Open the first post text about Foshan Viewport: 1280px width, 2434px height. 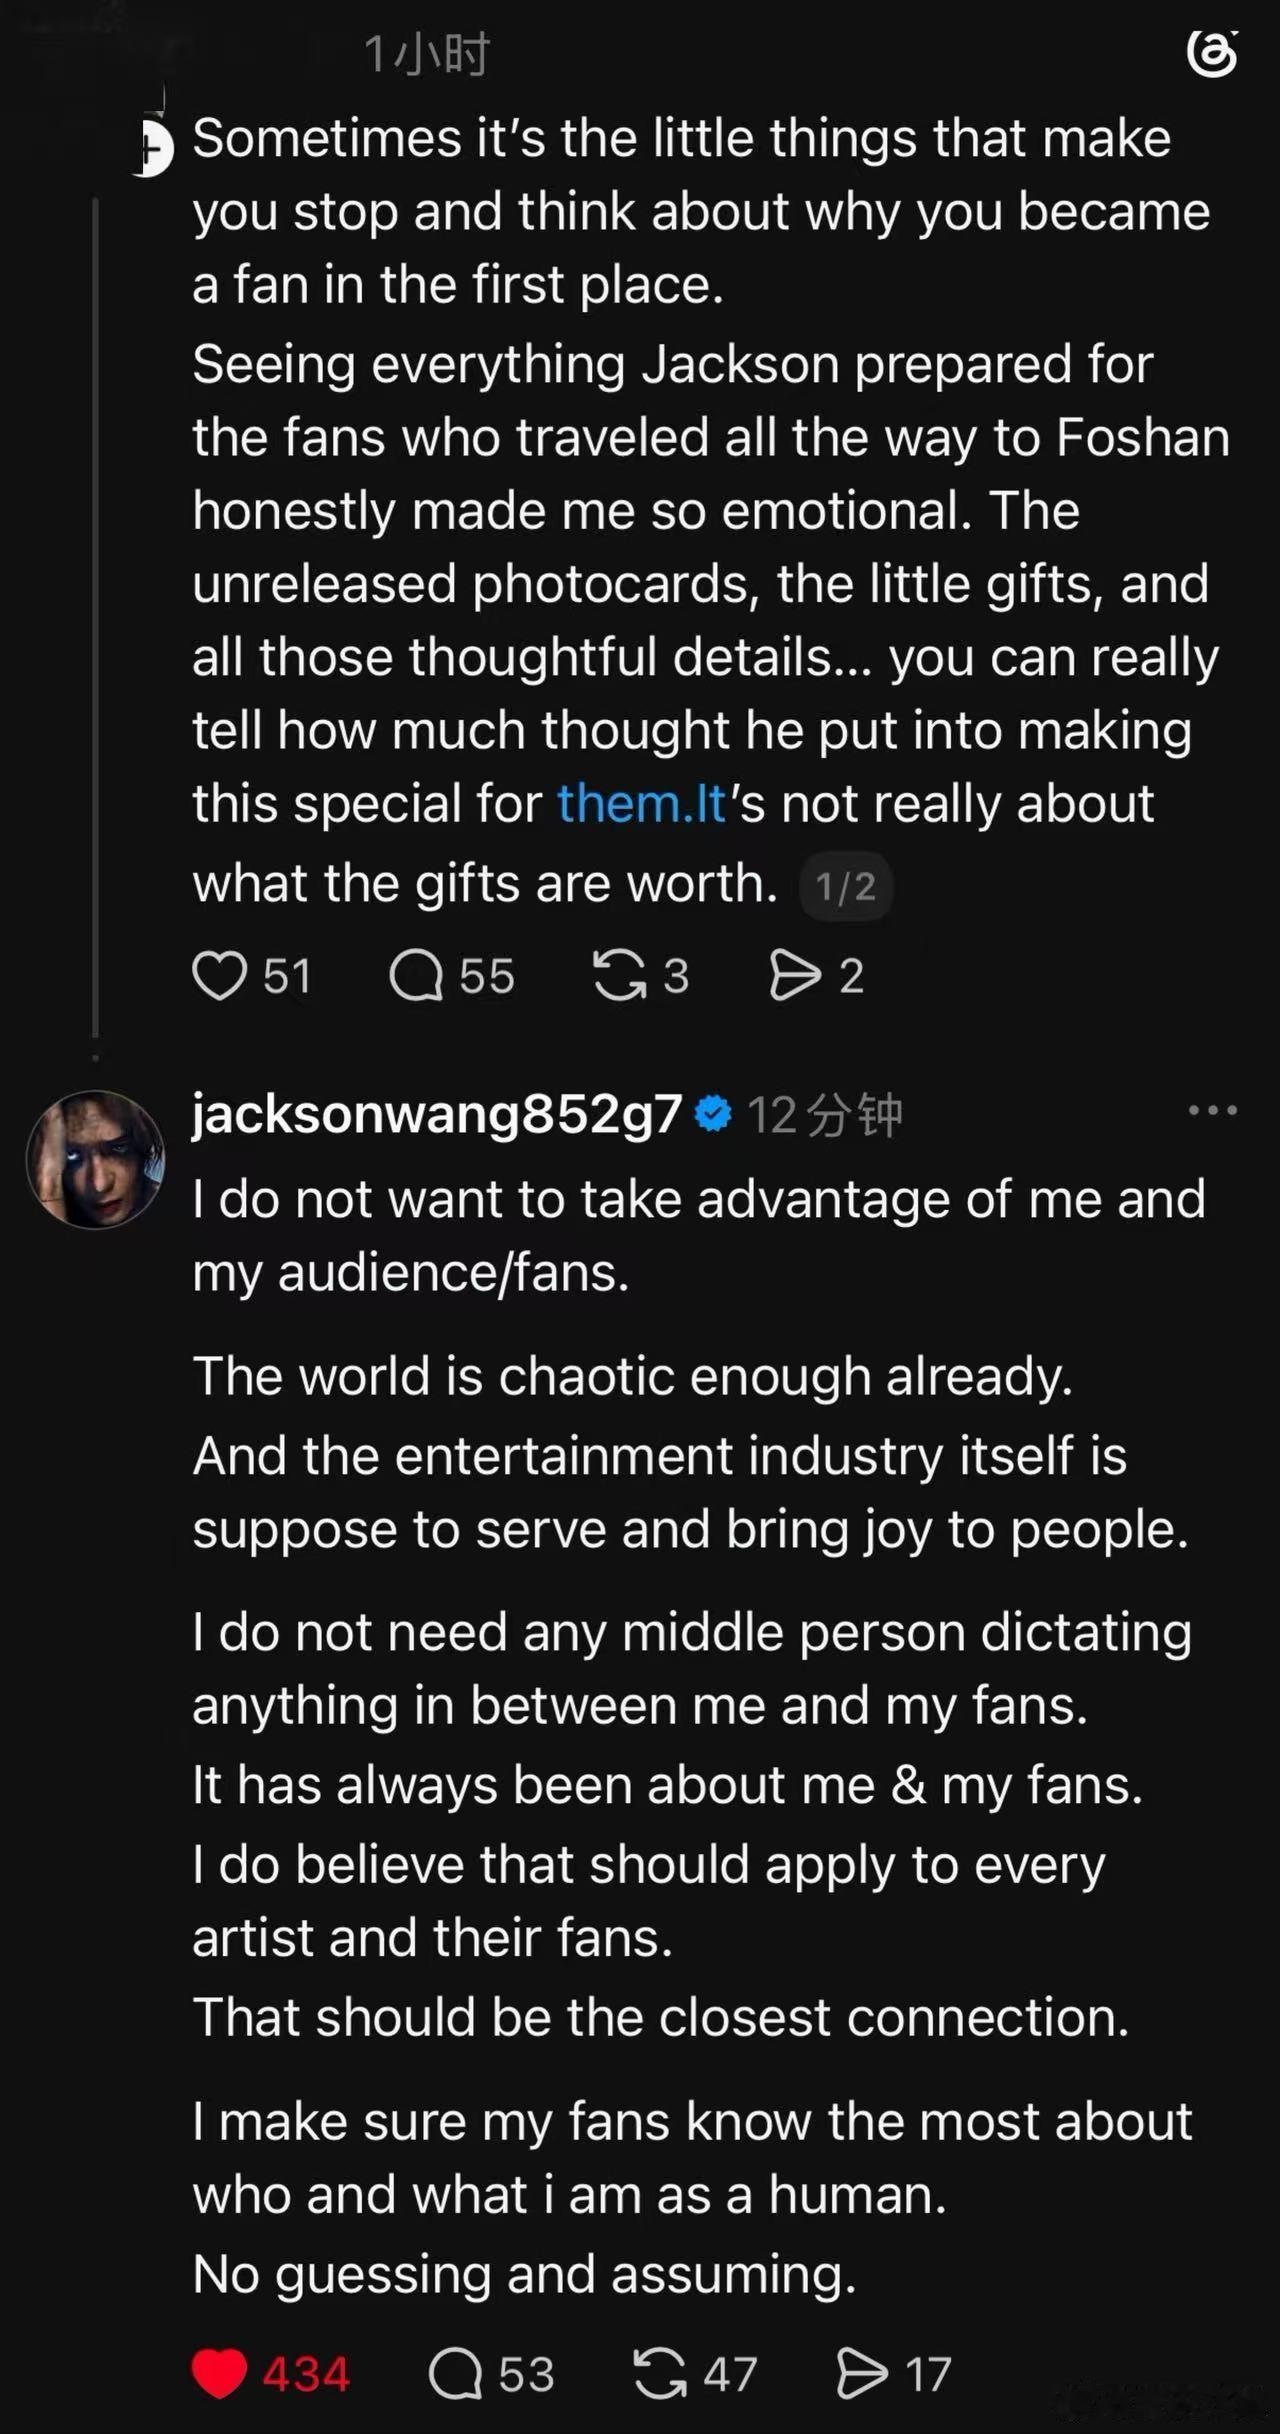tap(711, 511)
